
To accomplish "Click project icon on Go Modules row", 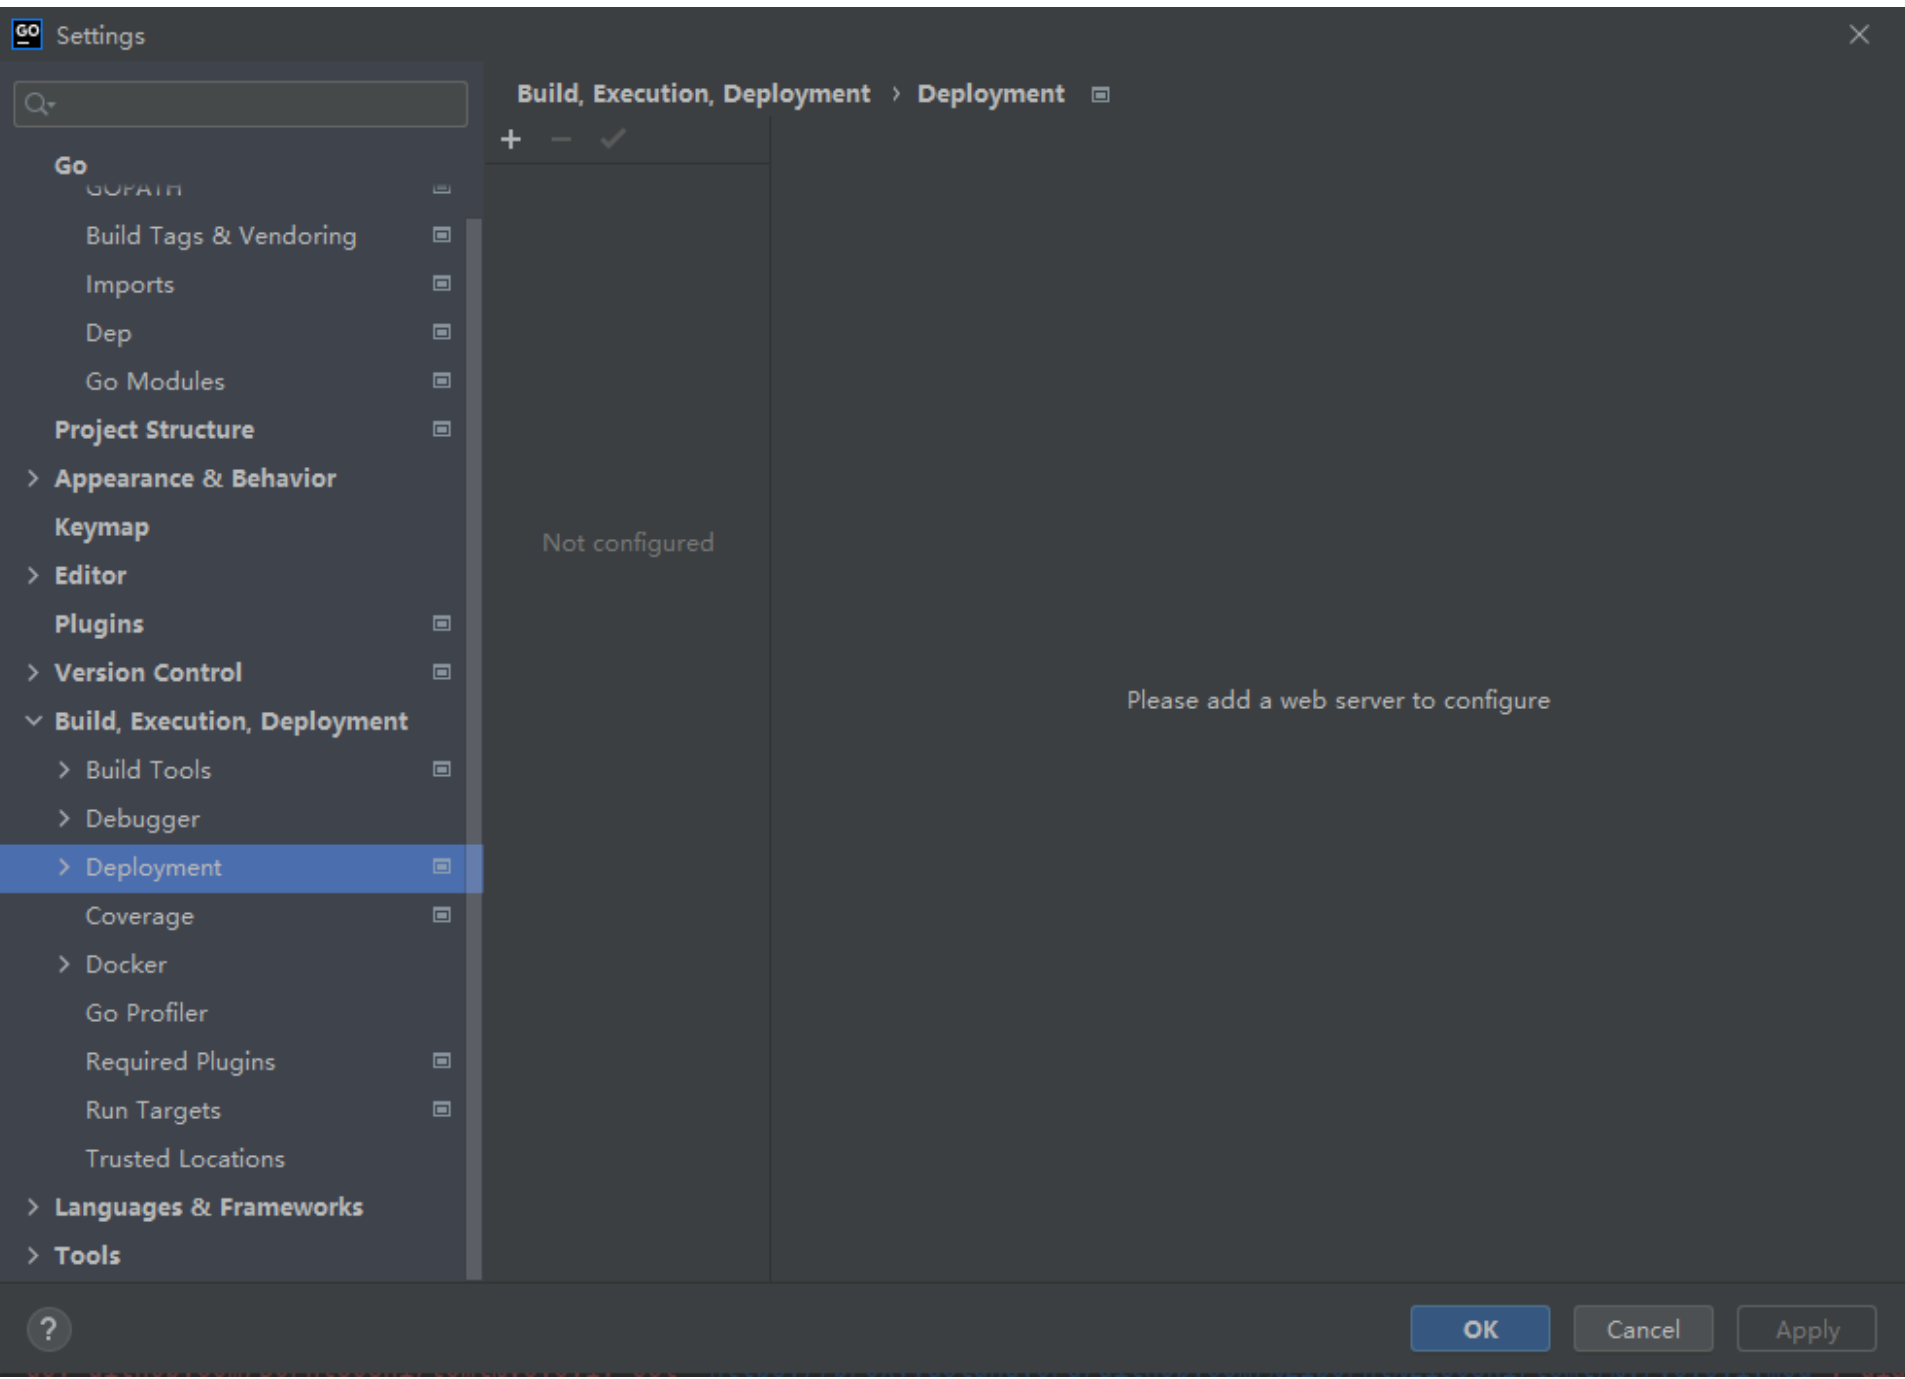I will (441, 381).
